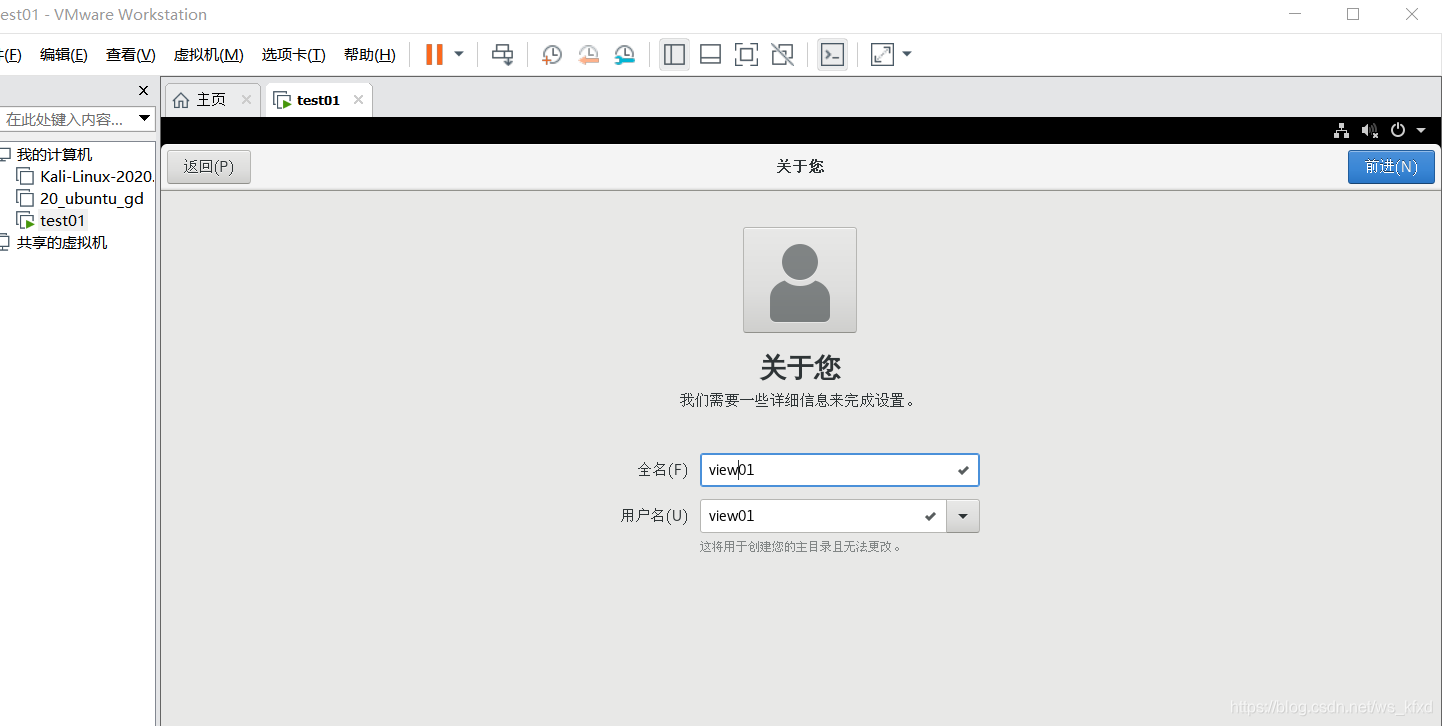
Task: Click the library search input field
Action: [66, 119]
